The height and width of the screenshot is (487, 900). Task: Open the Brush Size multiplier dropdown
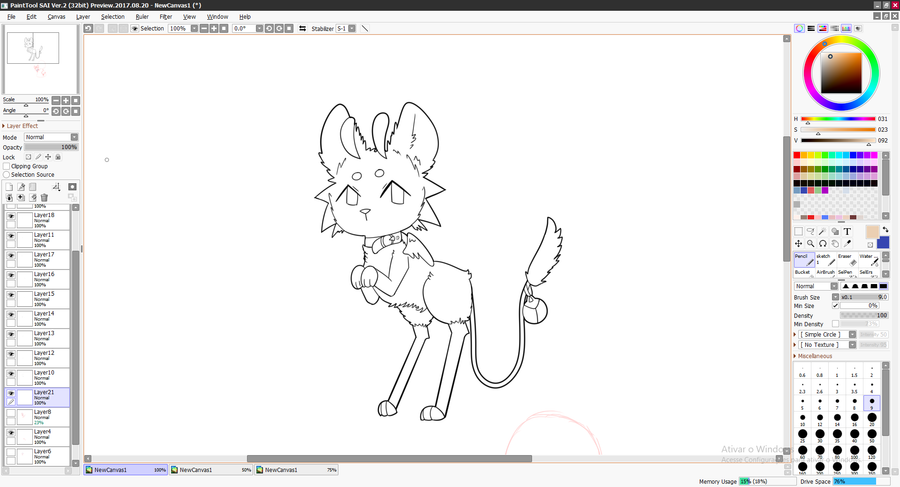(x=835, y=297)
